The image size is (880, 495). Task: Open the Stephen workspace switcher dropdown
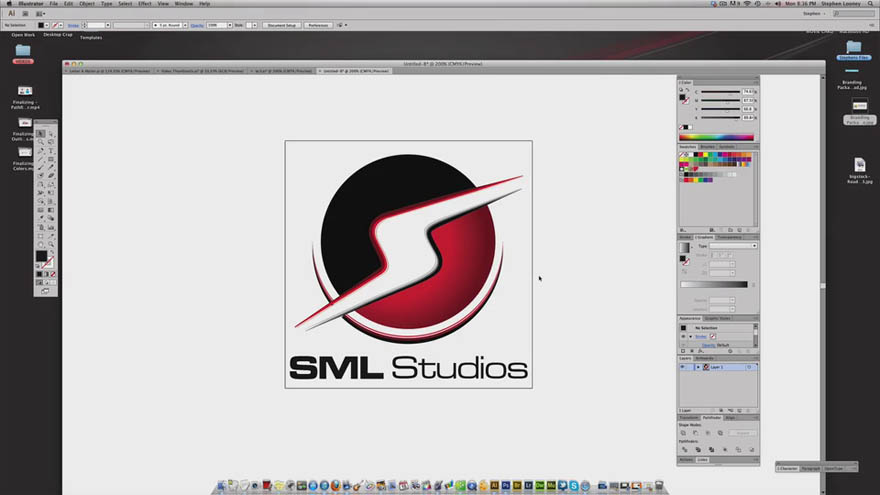pyautogui.click(x=814, y=13)
